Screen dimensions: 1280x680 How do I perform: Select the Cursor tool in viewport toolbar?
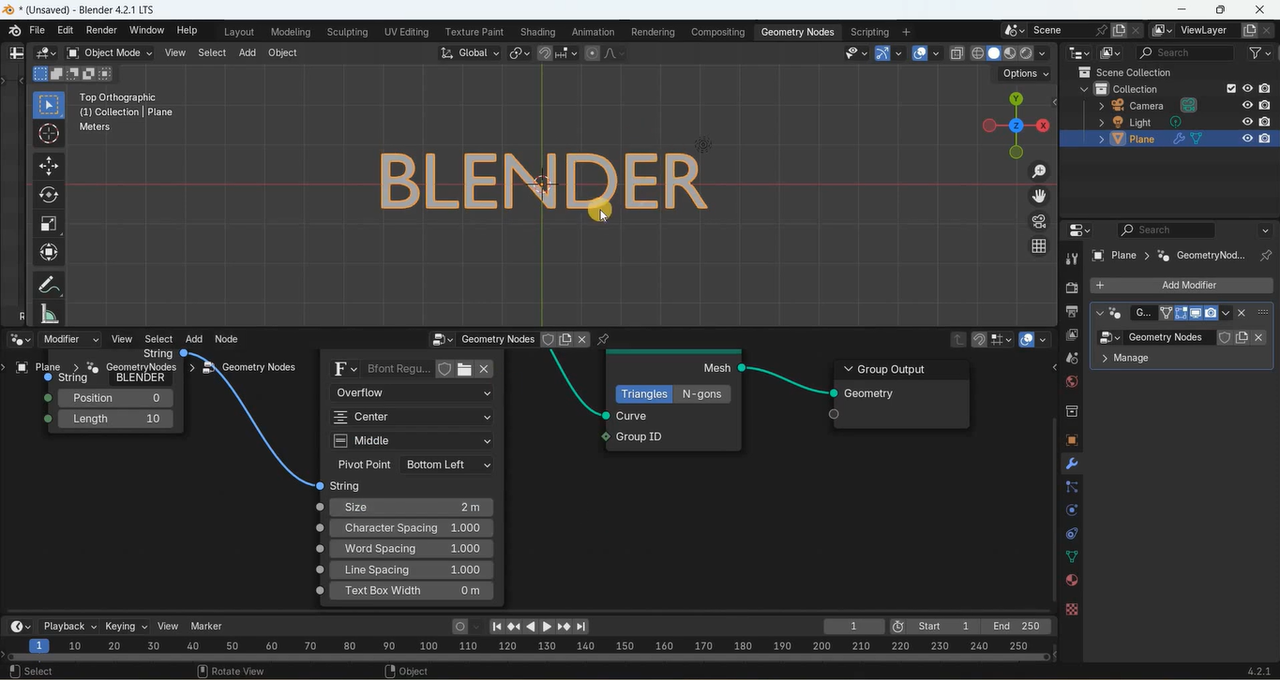[x=48, y=134]
